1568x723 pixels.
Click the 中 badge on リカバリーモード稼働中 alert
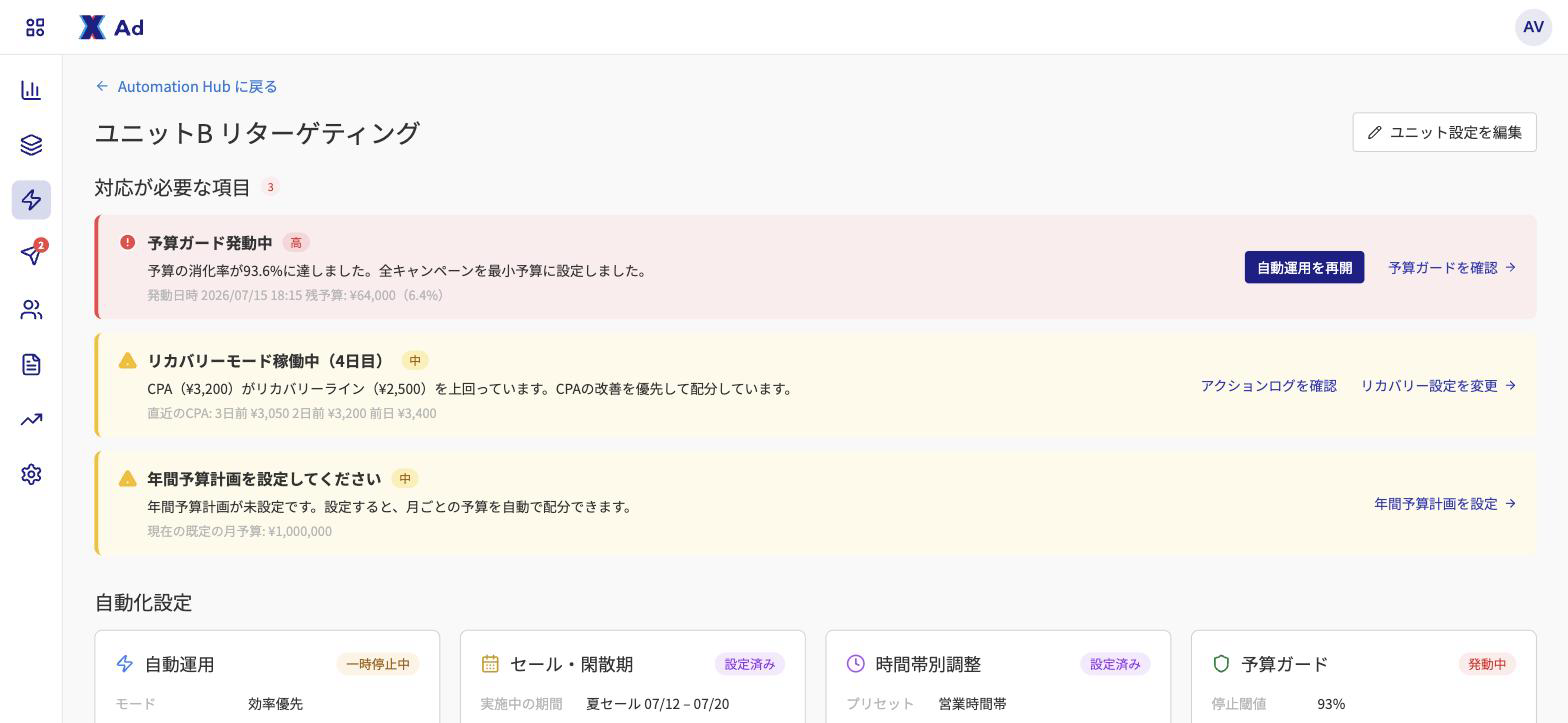coord(415,360)
